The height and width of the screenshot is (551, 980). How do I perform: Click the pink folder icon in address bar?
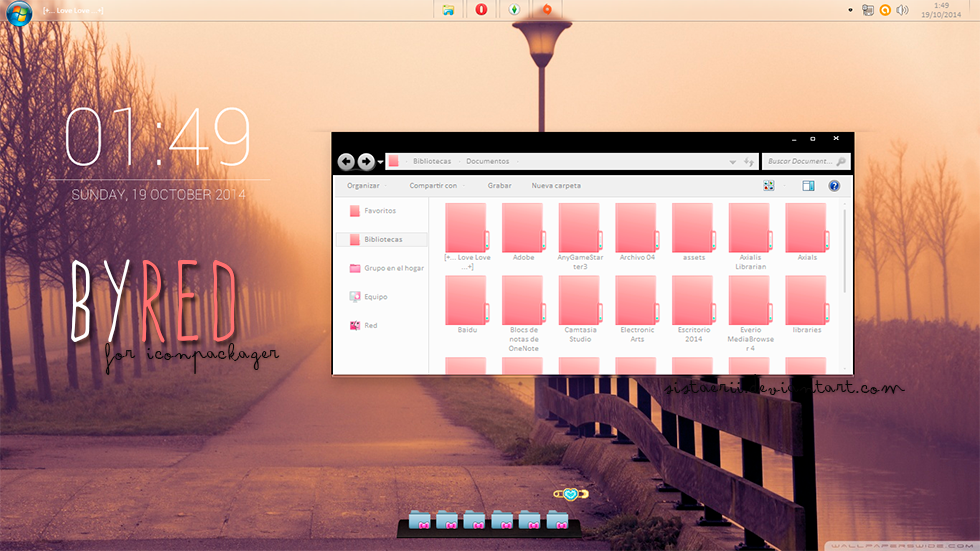point(394,161)
